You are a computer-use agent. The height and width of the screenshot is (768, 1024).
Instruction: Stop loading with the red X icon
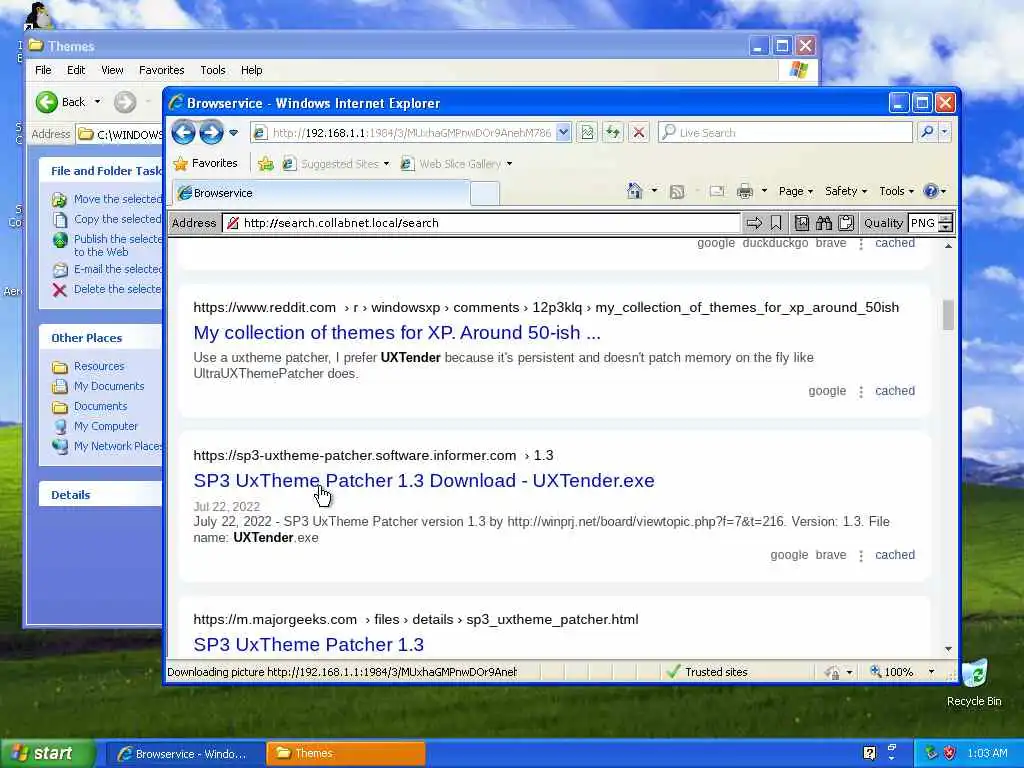[x=639, y=133]
